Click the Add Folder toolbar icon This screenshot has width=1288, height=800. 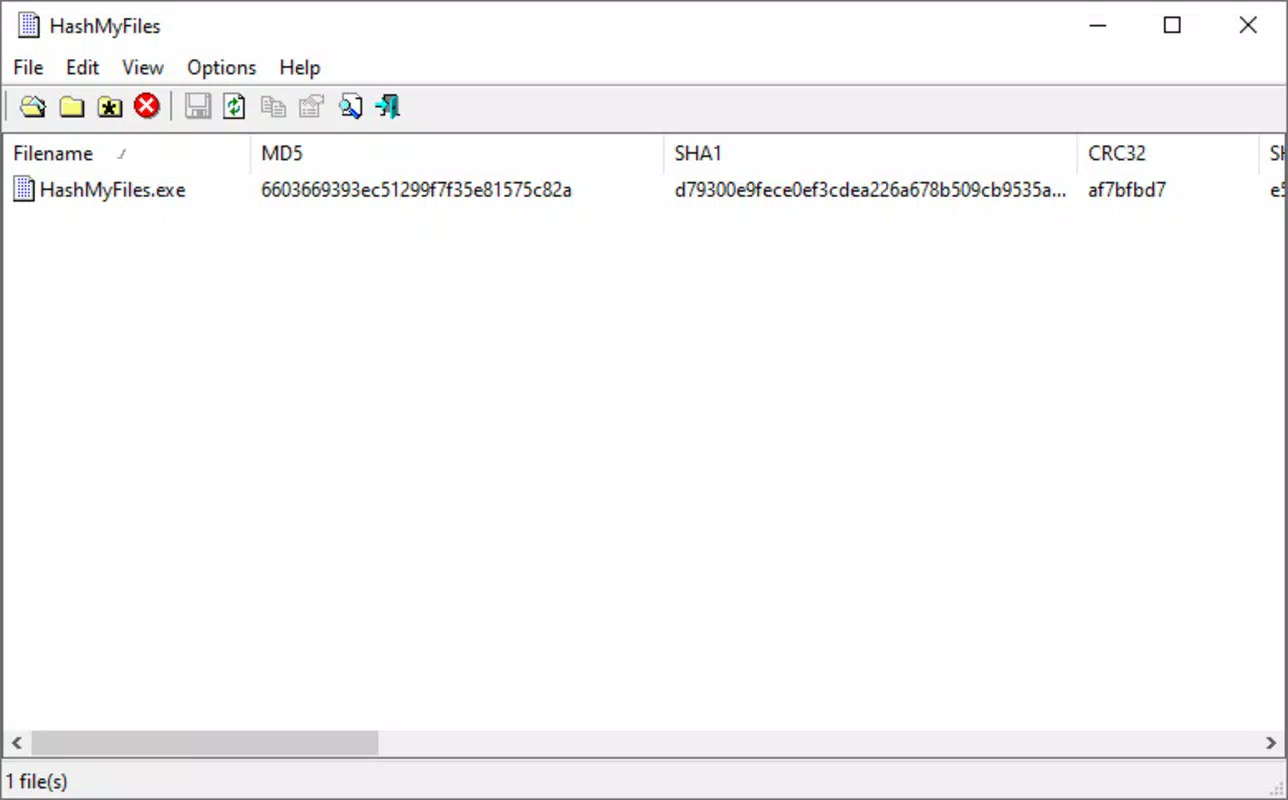coord(71,106)
